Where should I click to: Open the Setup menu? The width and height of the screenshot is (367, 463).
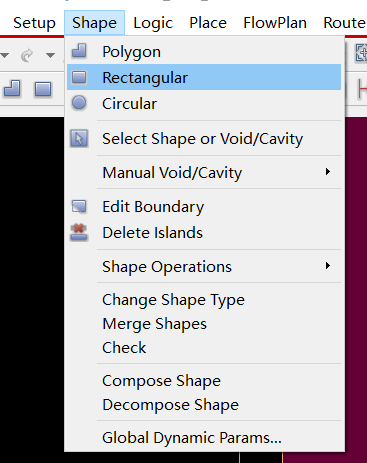[34, 23]
